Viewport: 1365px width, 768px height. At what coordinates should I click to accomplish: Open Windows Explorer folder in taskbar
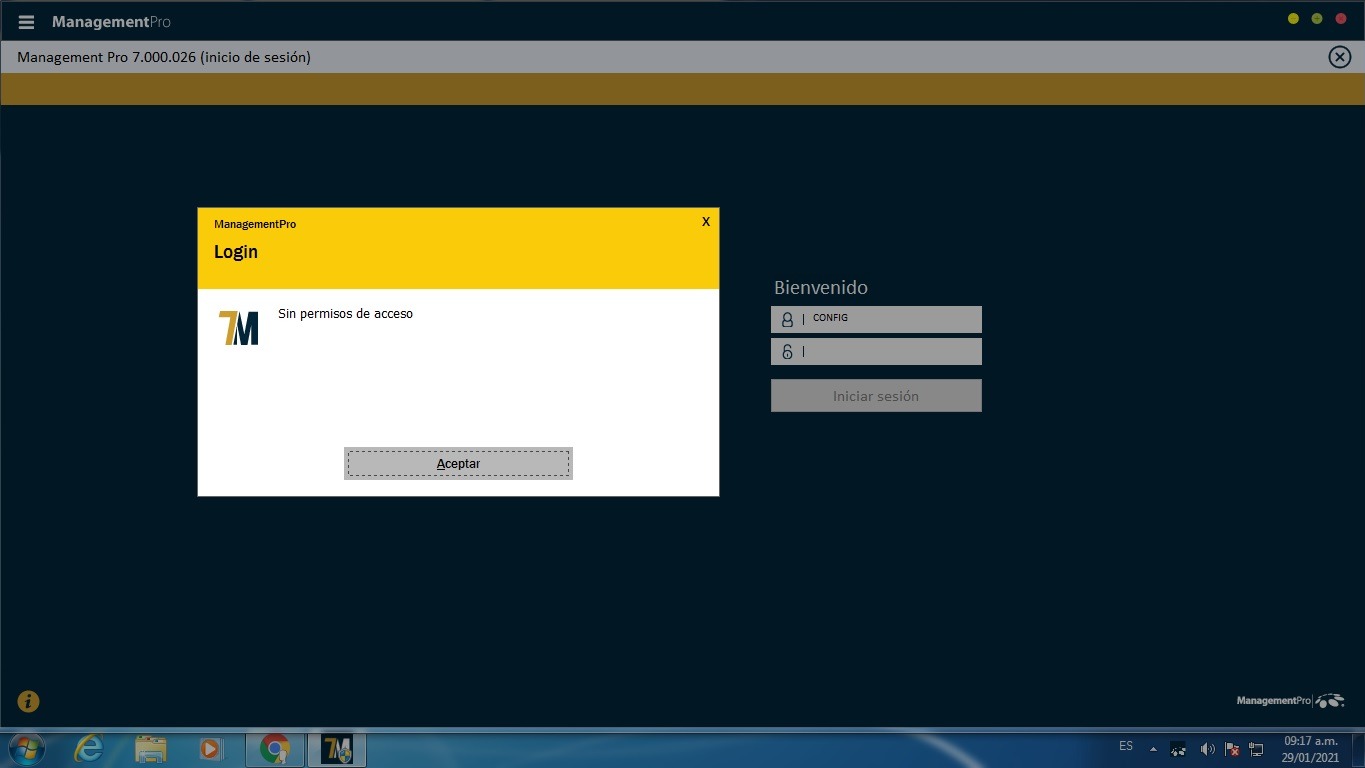(151, 748)
